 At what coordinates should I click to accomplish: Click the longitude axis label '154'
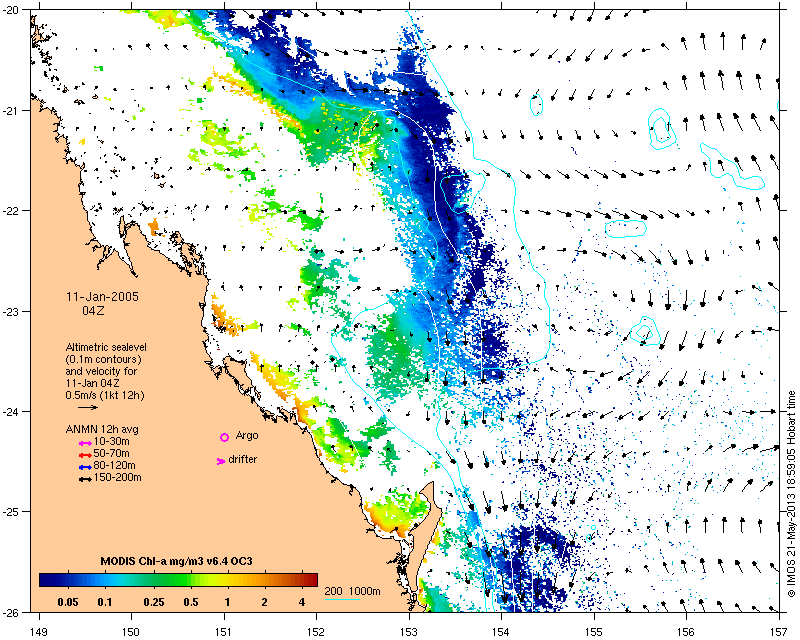[502, 632]
